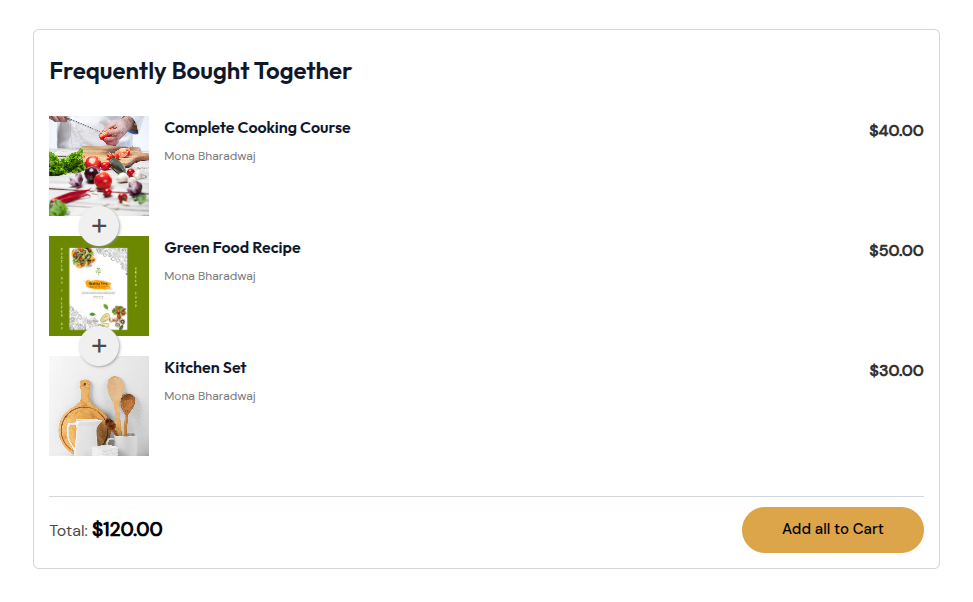Click the Total: label
Screen dimensions: 973x602
click(68, 531)
